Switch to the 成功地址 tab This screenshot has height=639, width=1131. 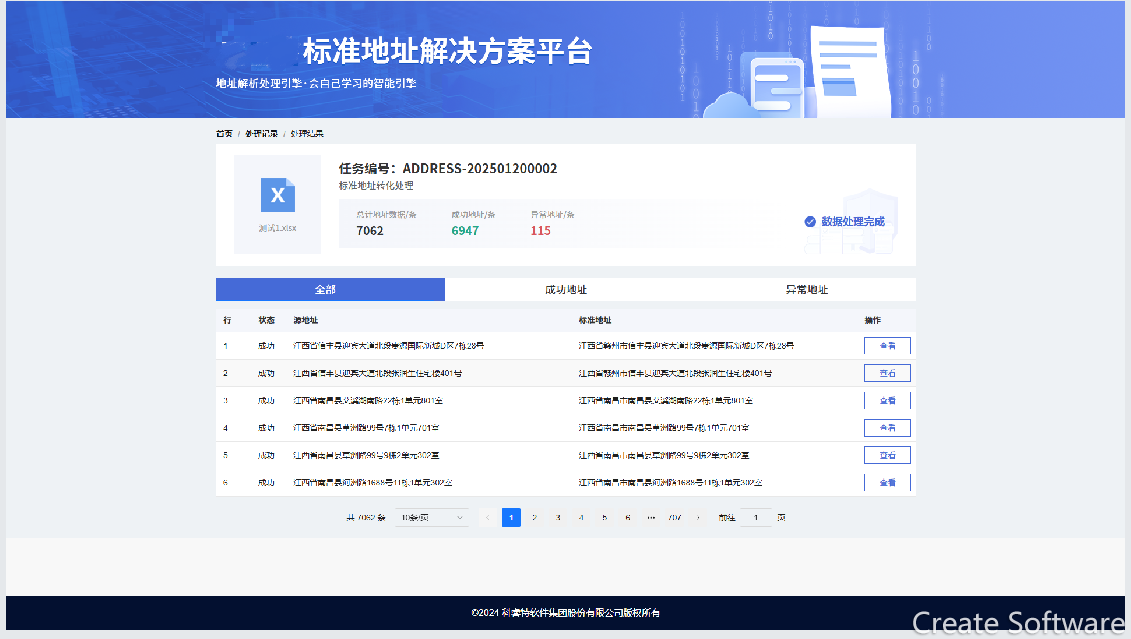[565, 289]
